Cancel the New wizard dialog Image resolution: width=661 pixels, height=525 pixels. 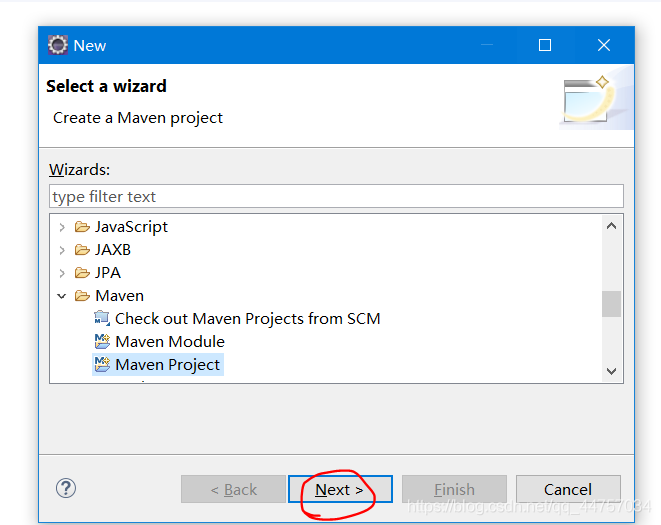click(568, 489)
